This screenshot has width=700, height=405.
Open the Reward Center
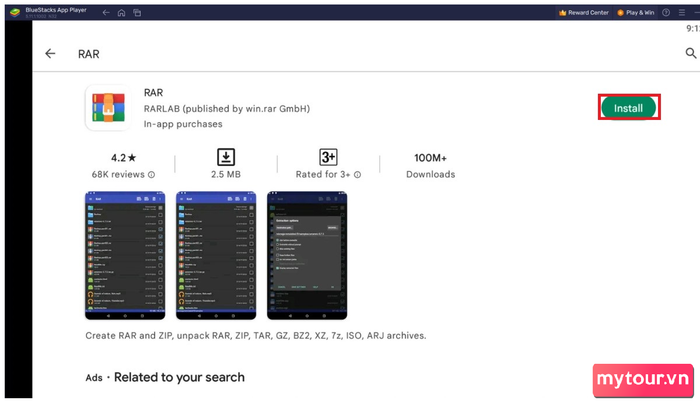[x=583, y=13]
